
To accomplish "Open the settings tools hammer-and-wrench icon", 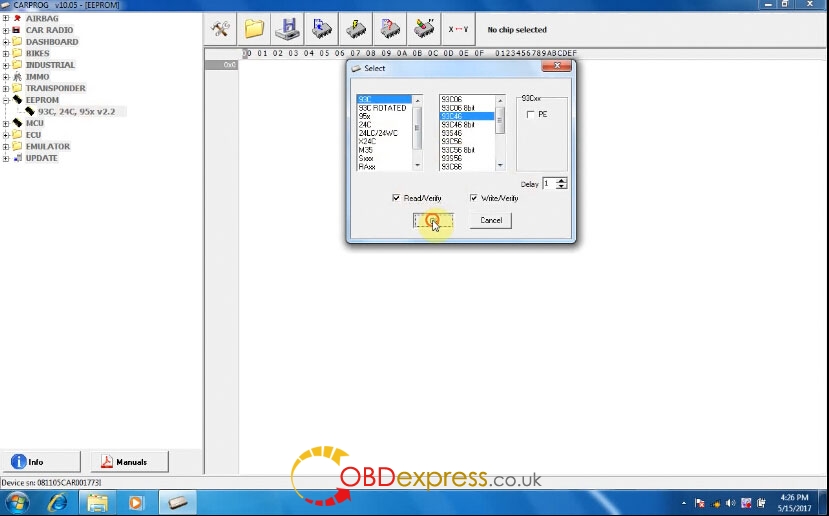I will coord(220,29).
